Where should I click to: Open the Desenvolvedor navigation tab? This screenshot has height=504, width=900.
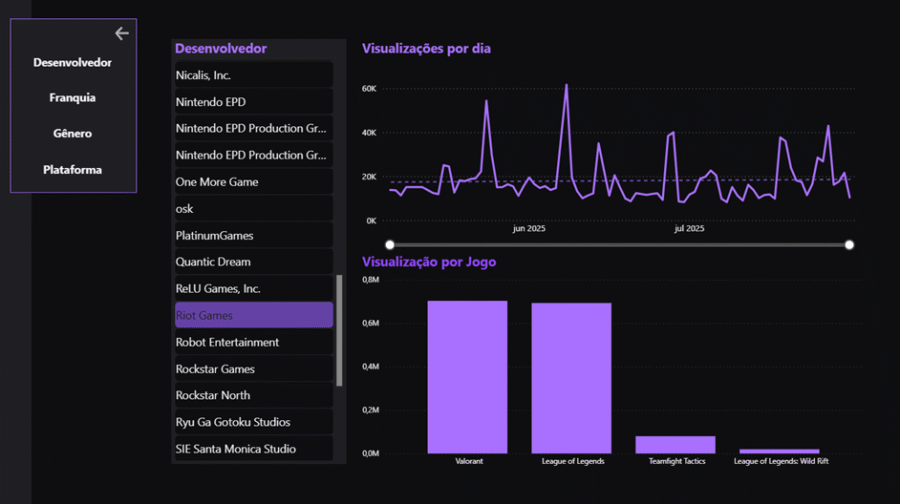72,62
